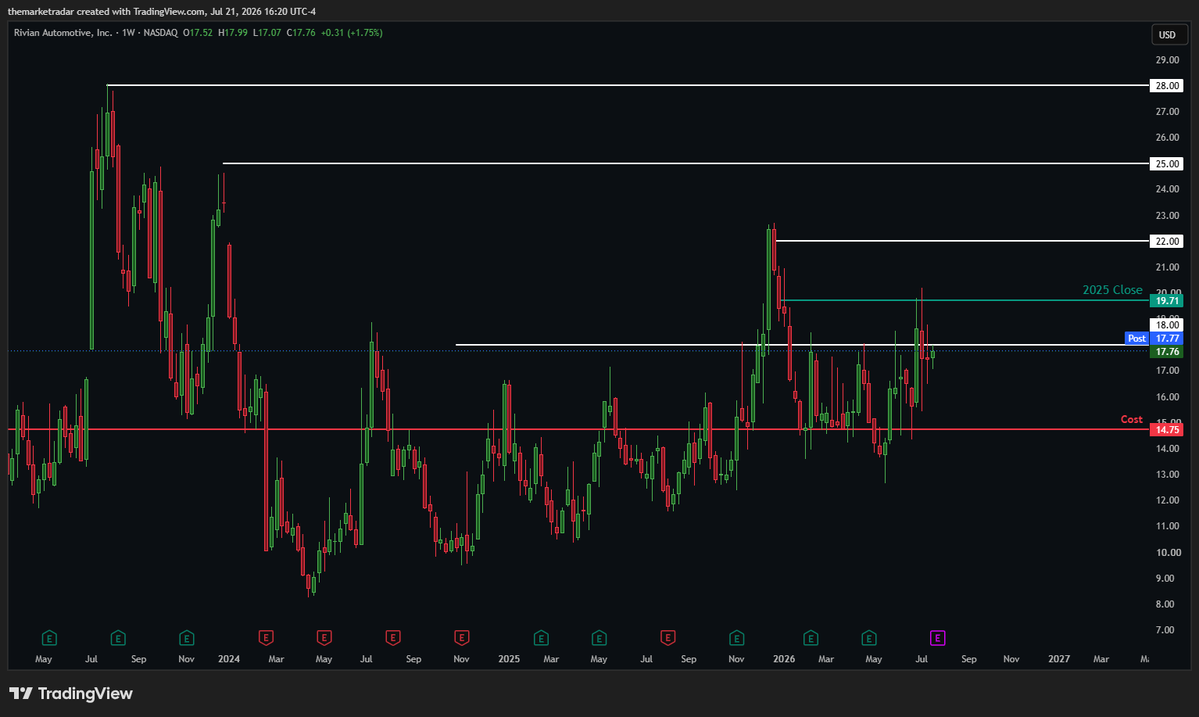The image size is (1199, 717).
Task: Click the 10.00 value on the price axis
Action: coord(1168,552)
